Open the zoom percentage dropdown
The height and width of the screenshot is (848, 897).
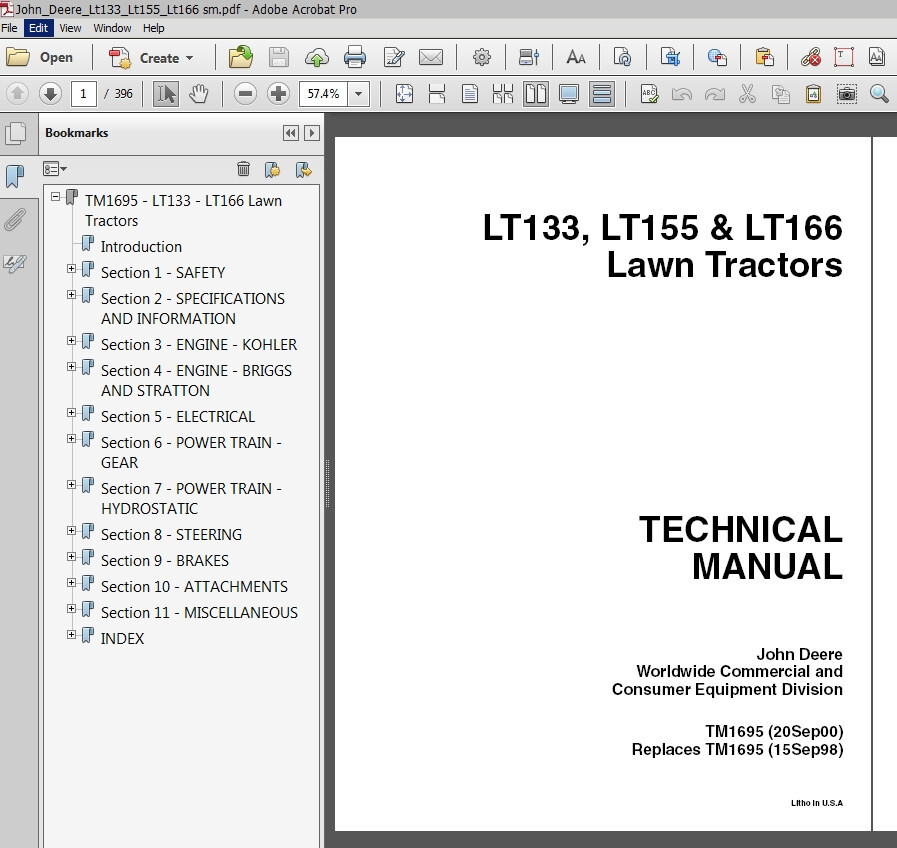click(359, 94)
